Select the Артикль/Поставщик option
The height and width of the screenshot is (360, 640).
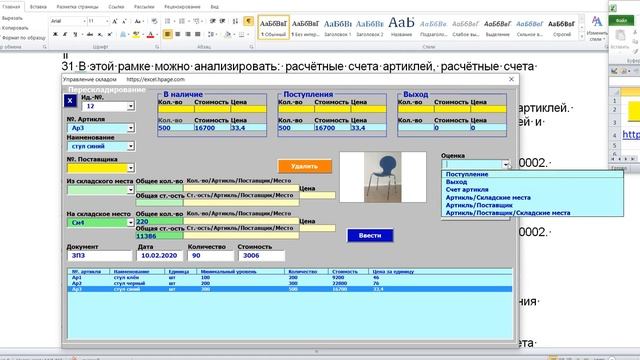coord(533,205)
